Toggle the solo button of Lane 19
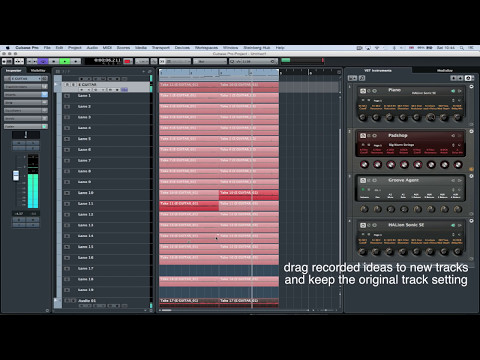 67,290
